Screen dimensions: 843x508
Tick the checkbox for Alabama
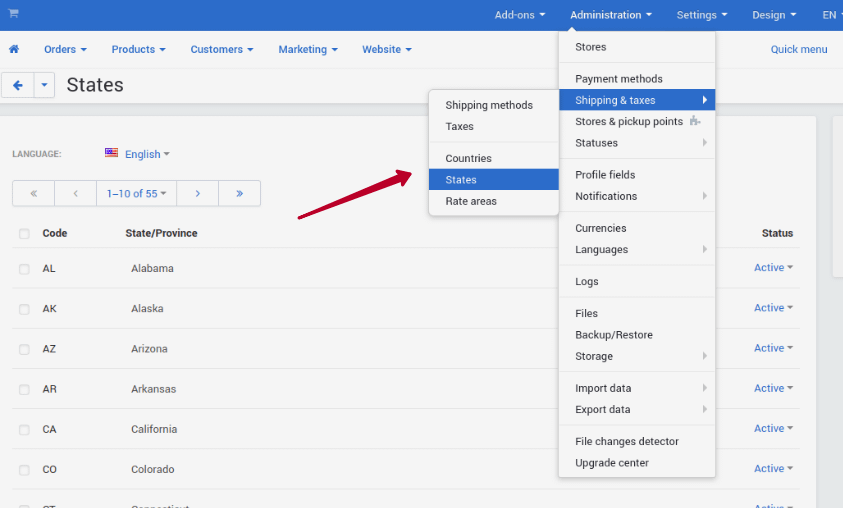pyautogui.click(x=24, y=269)
